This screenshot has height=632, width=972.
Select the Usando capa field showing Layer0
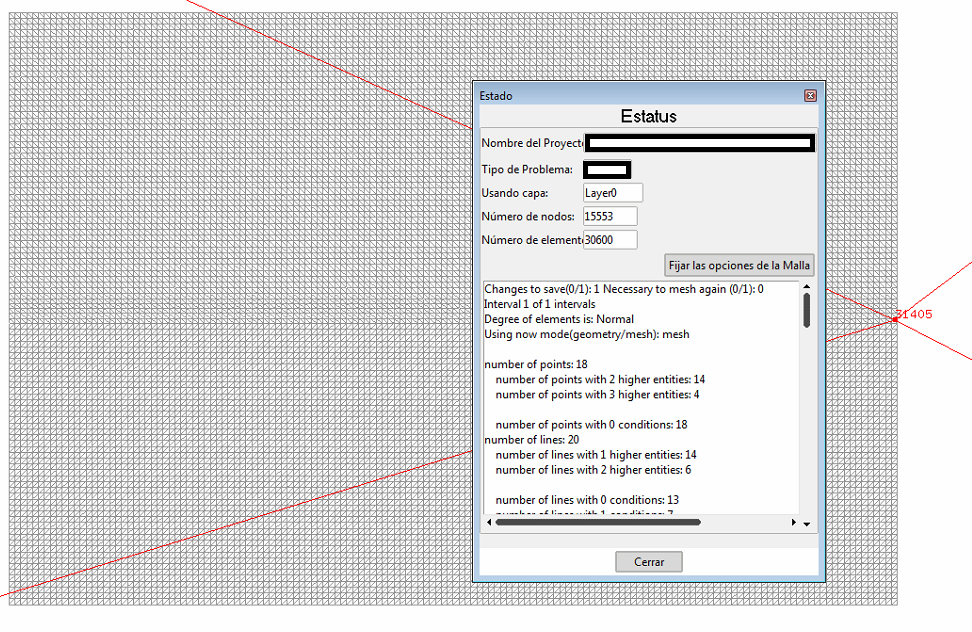(x=612, y=193)
